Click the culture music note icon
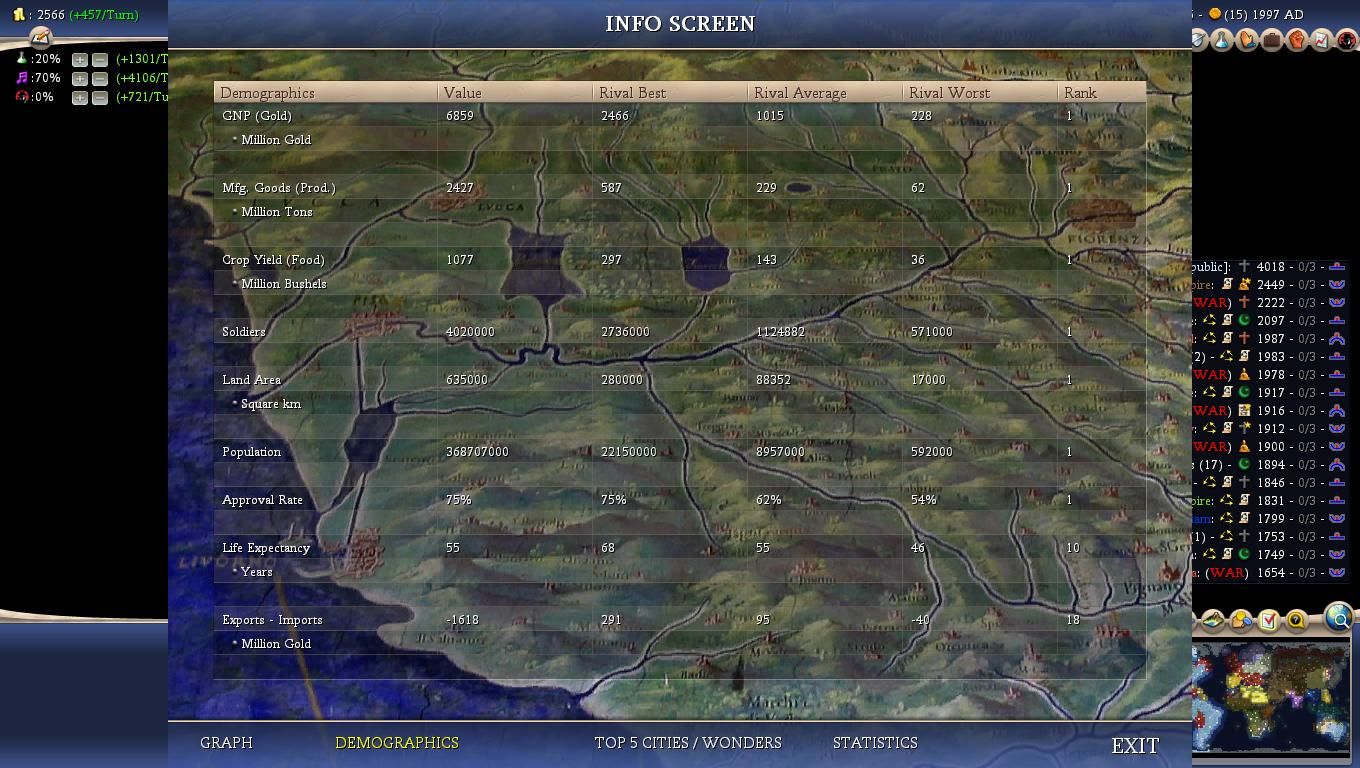The width and height of the screenshot is (1360, 768). [21, 78]
